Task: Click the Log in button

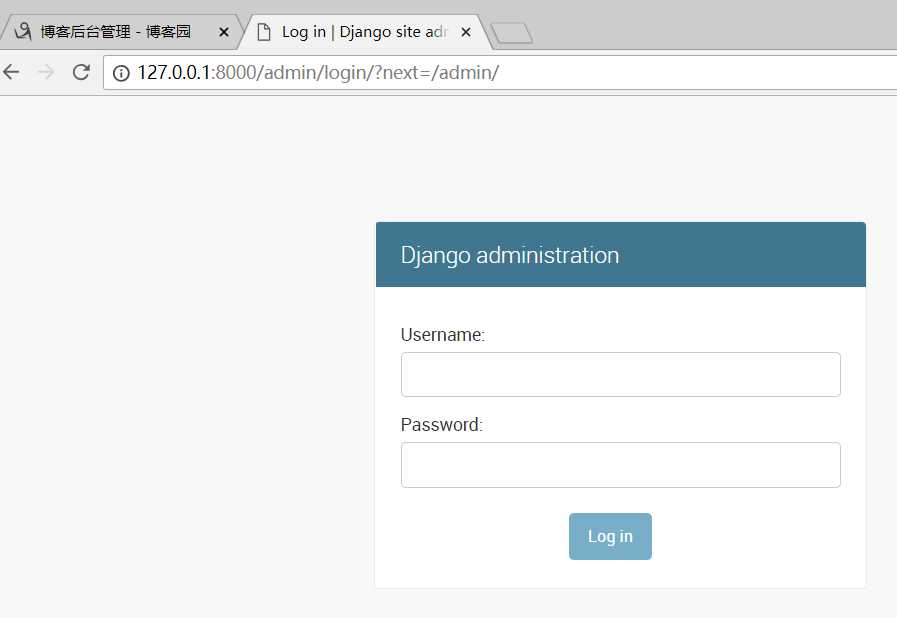Action: pos(610,536)
